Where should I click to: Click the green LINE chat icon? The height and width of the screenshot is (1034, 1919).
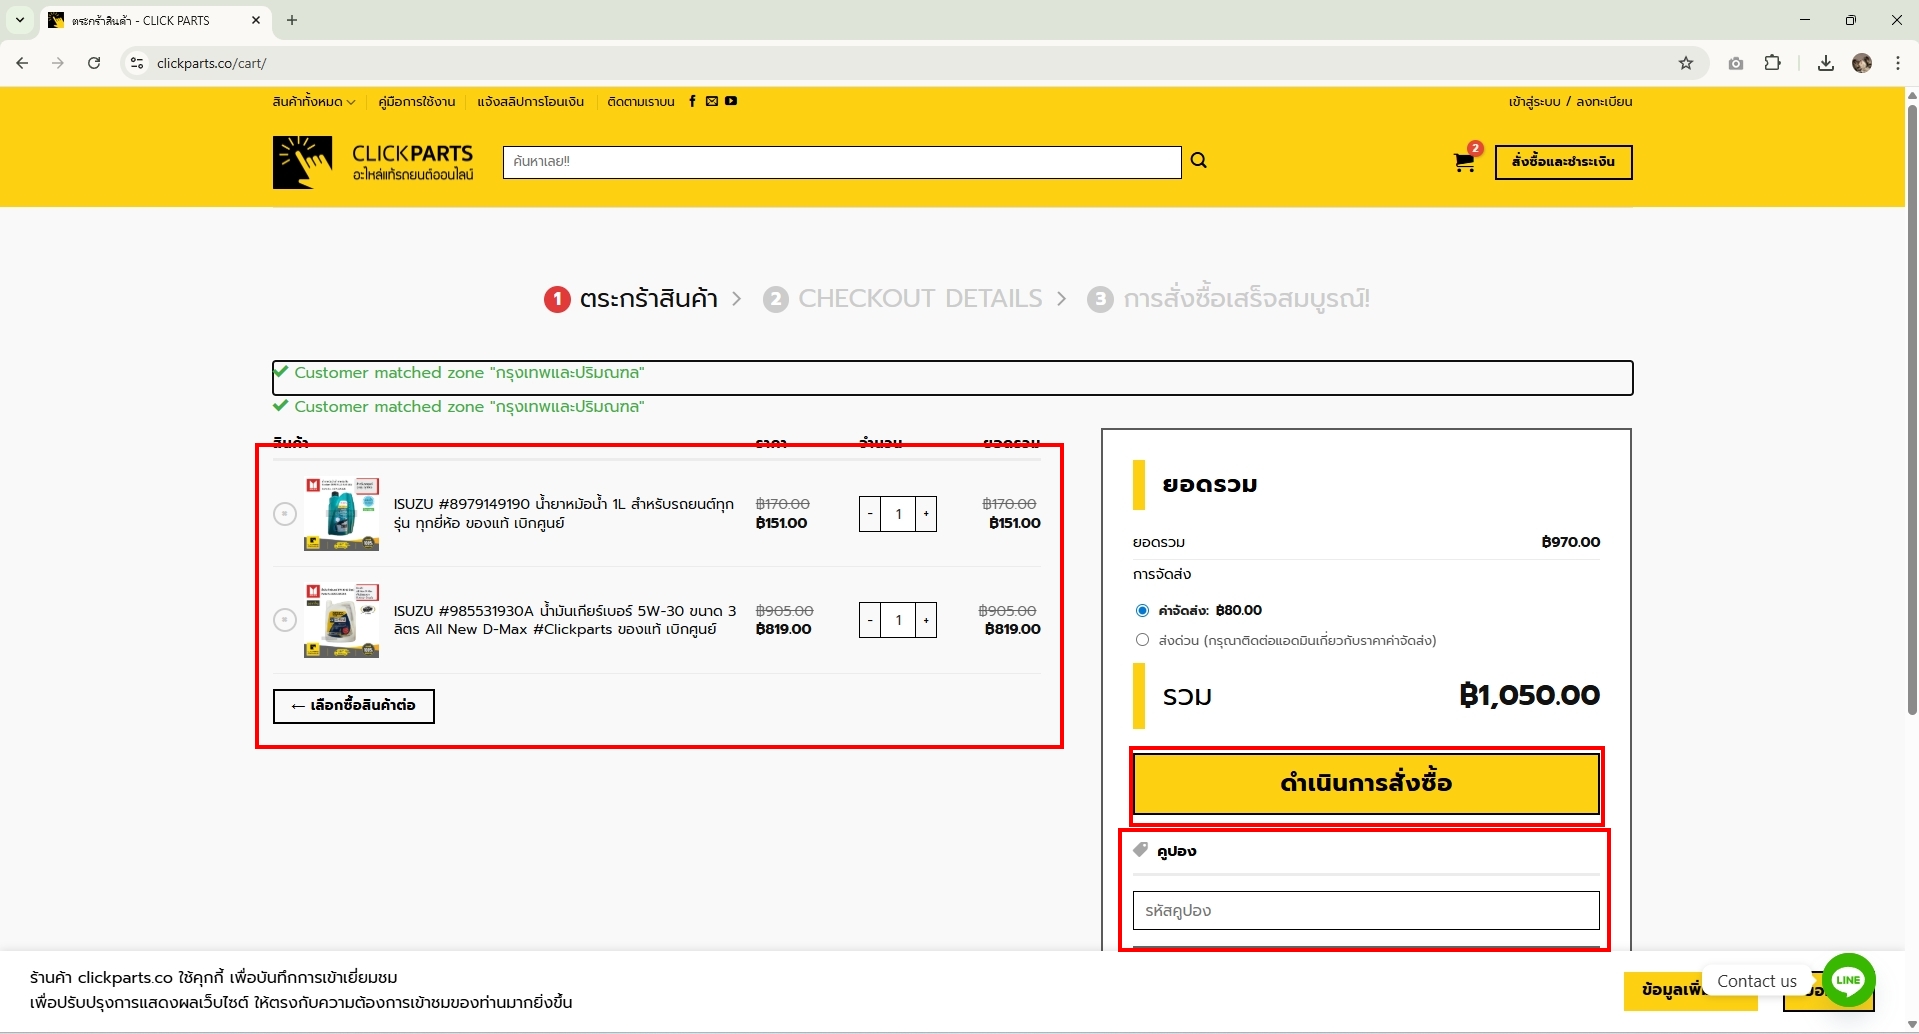(1848, 980)
